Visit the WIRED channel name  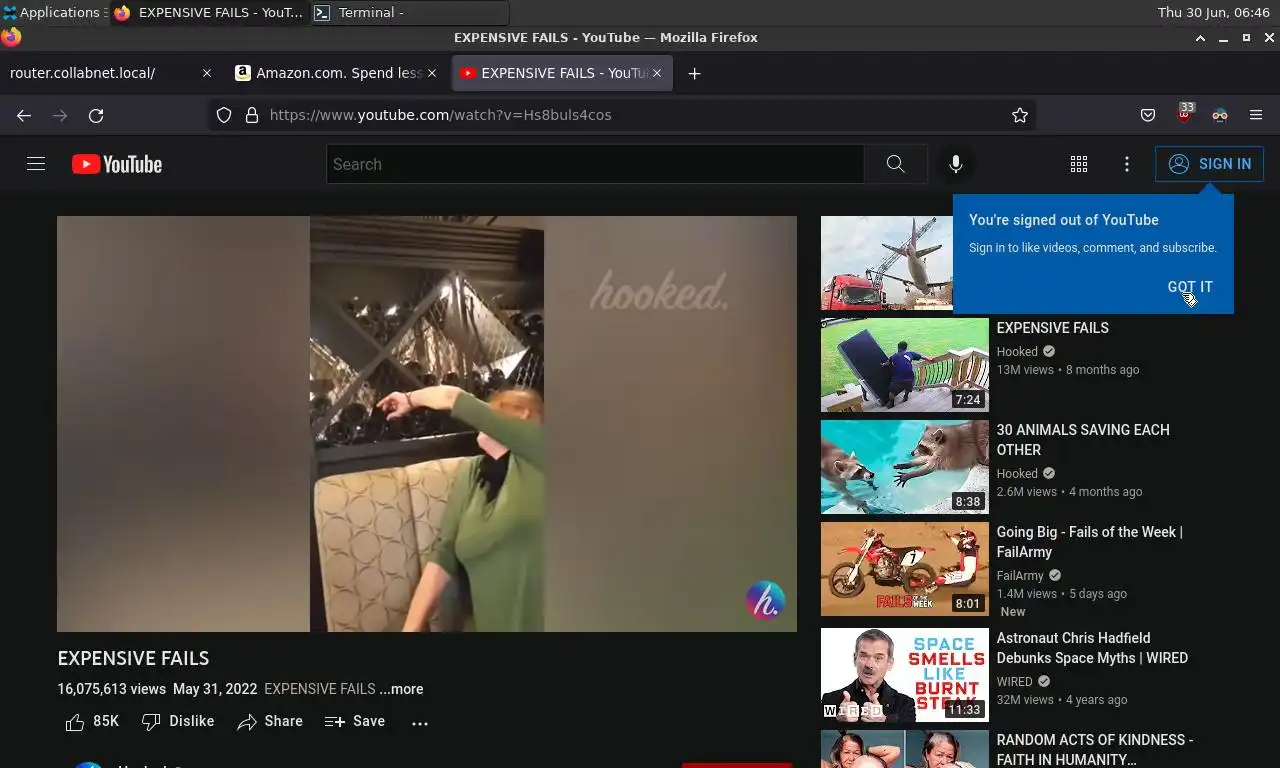pos(1015,681)
